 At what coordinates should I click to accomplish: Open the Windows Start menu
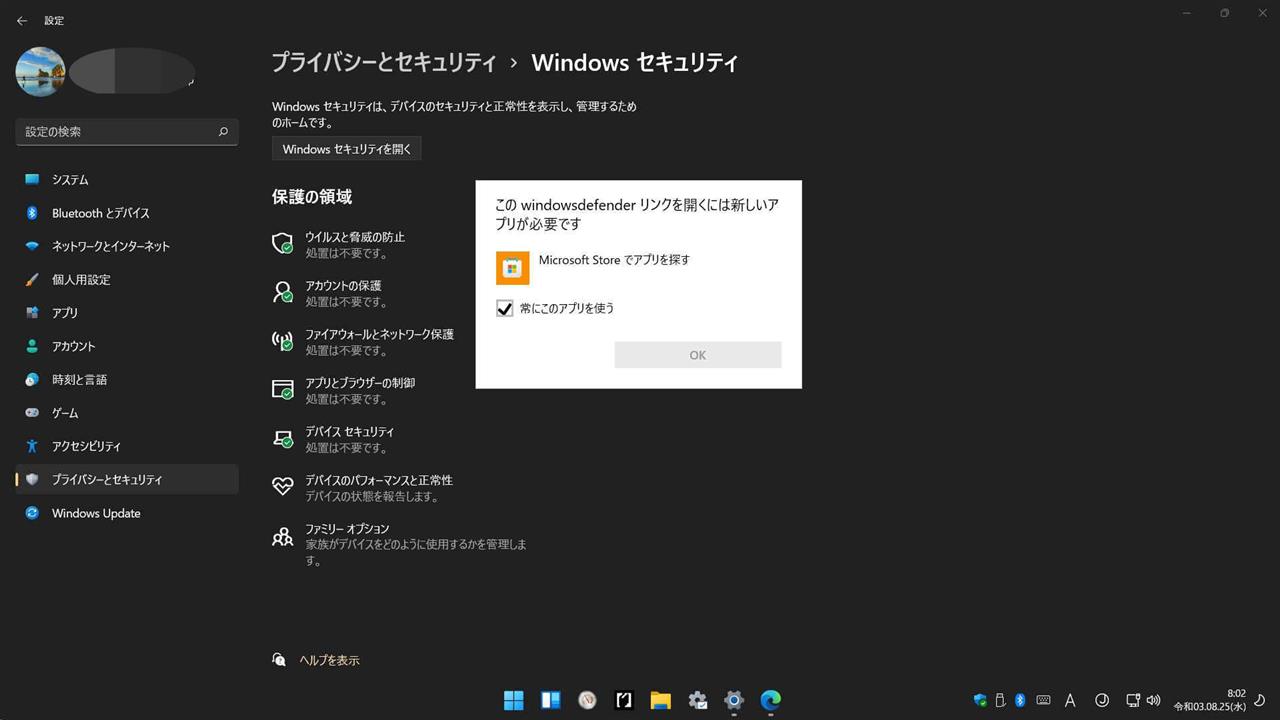tap(514, 700)
